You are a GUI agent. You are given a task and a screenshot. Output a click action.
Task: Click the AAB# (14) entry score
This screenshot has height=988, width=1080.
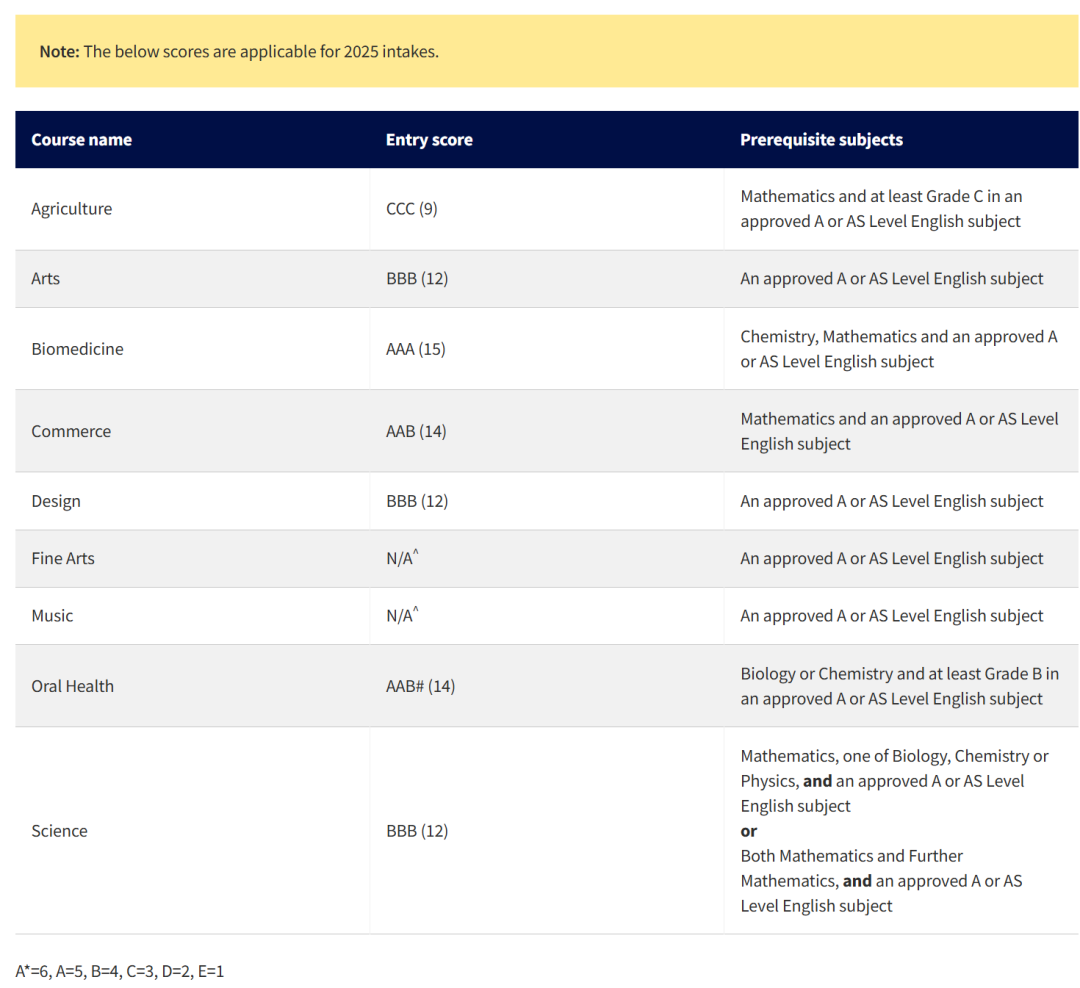(x=420, y=686)
